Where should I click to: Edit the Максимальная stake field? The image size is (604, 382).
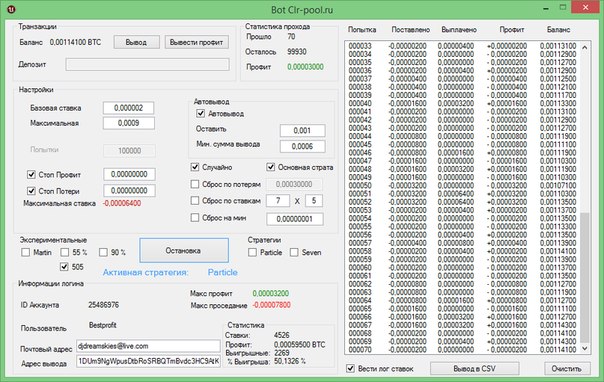tap(129, 123)
